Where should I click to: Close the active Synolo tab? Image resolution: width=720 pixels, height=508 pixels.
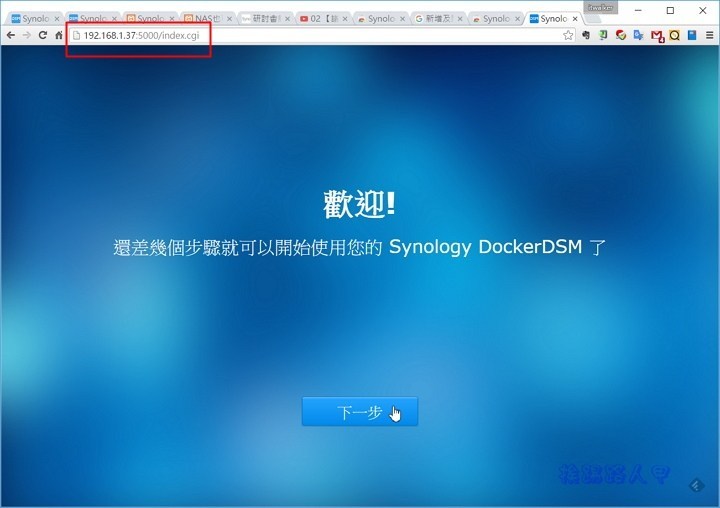[x=575, y=19]
